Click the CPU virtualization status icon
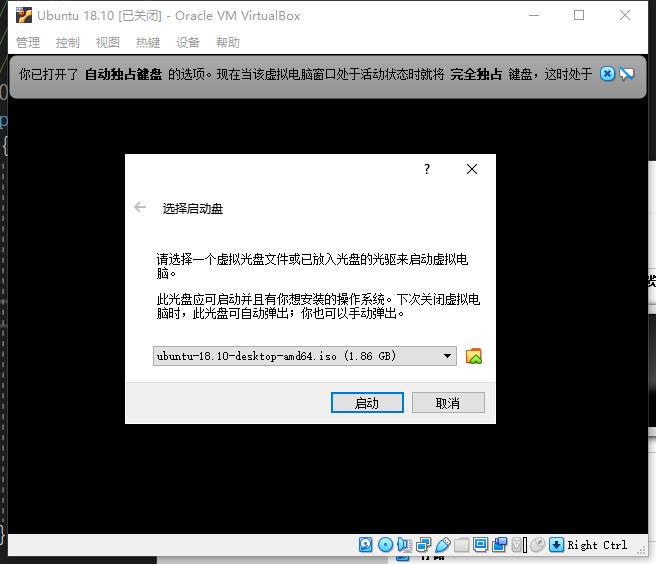Viewport: 656px width, 564px height. (x=519, y=545)
